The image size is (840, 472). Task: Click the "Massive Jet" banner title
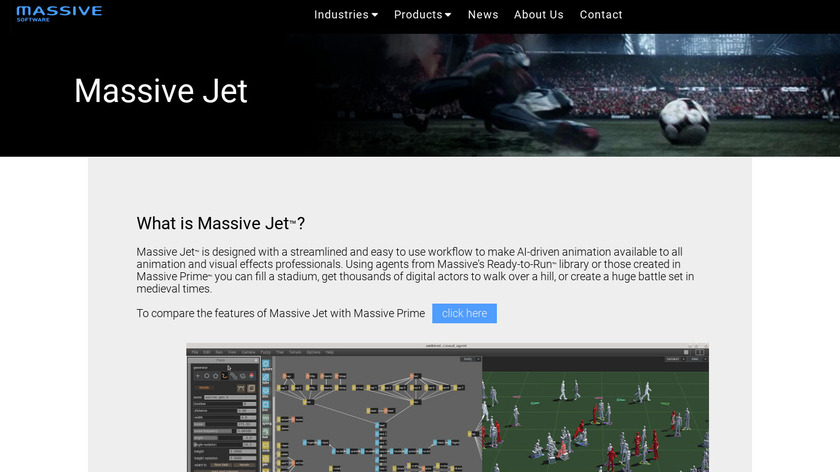pyautogui.click(x=161, y=91)
